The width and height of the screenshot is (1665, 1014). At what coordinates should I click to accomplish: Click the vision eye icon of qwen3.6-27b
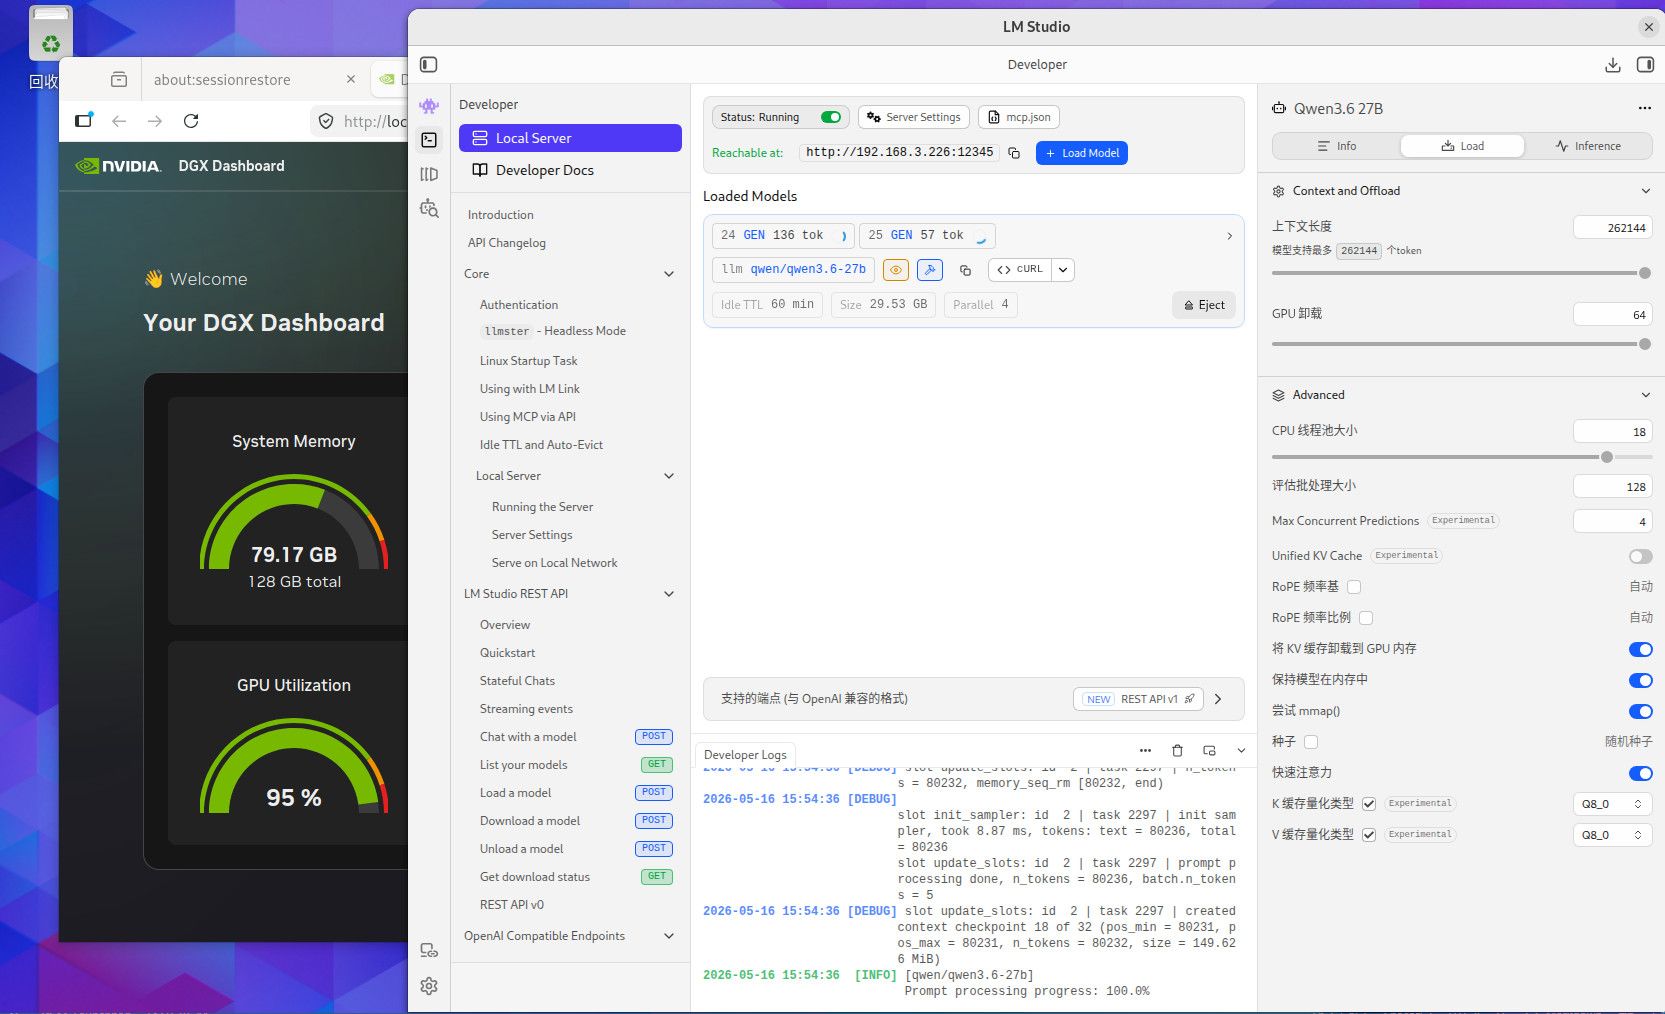pos(896,270)
